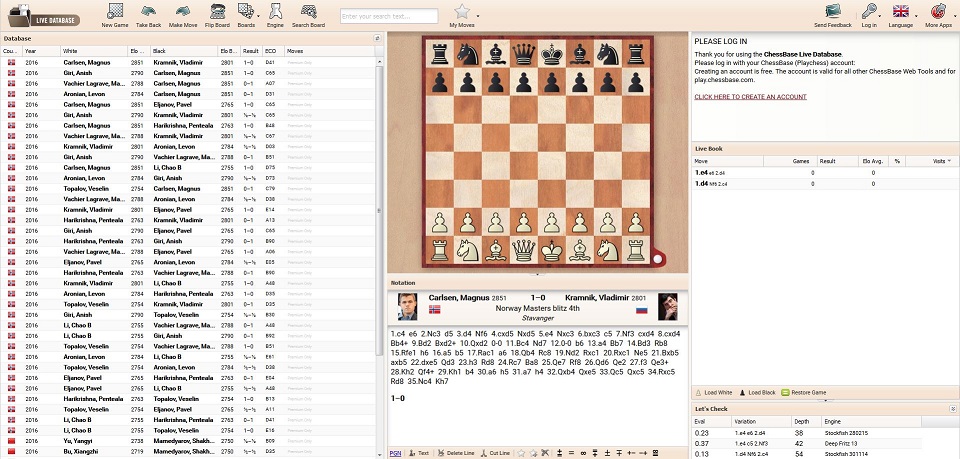Select the first star icon in notation toolbar
The width and height of the screenshot is (960, 459).
pos(521,453)
